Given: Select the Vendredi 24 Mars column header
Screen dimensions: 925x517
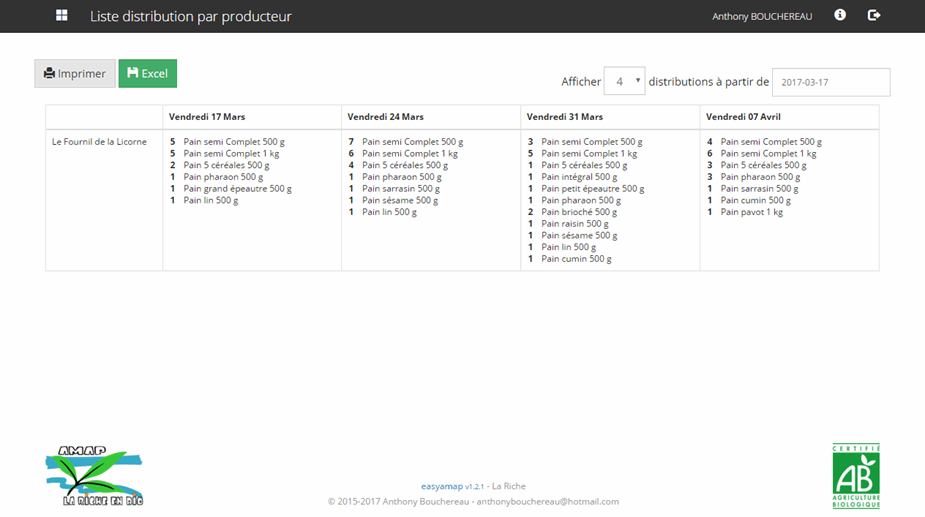Looking at the screenshot, I should 386,117.
